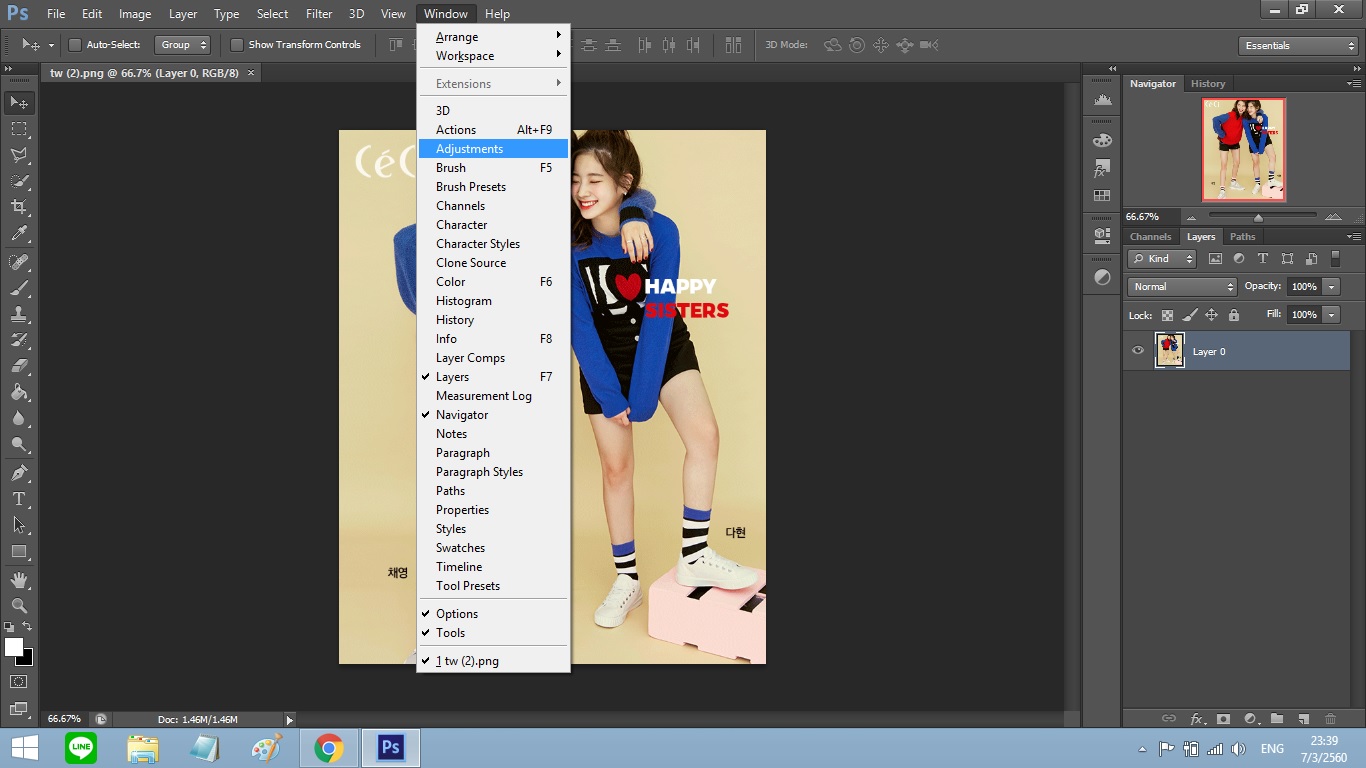The image size is (1366, 768).
Task: Open the History panel tab
Action: 1207,84
